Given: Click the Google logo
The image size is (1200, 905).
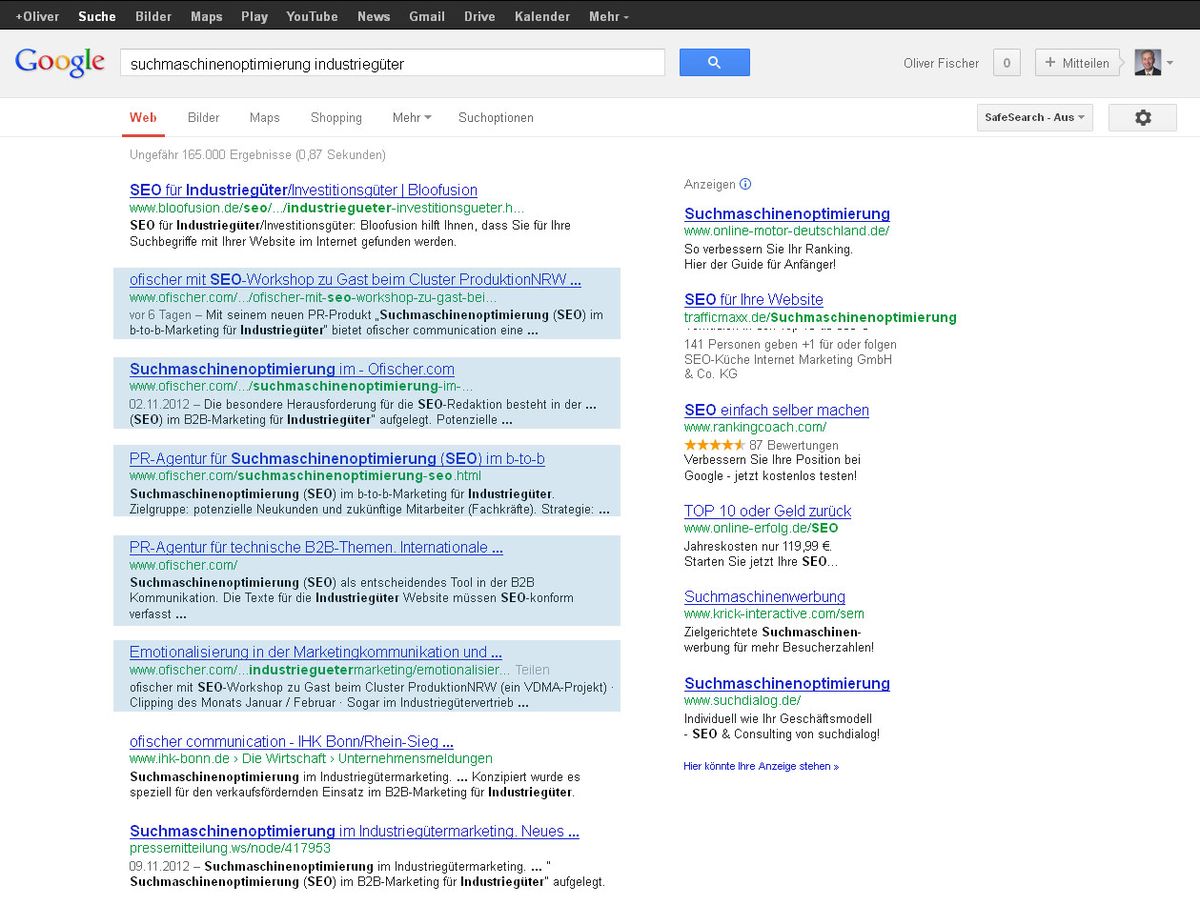Looking at the screenshot, I should point(60,62).
